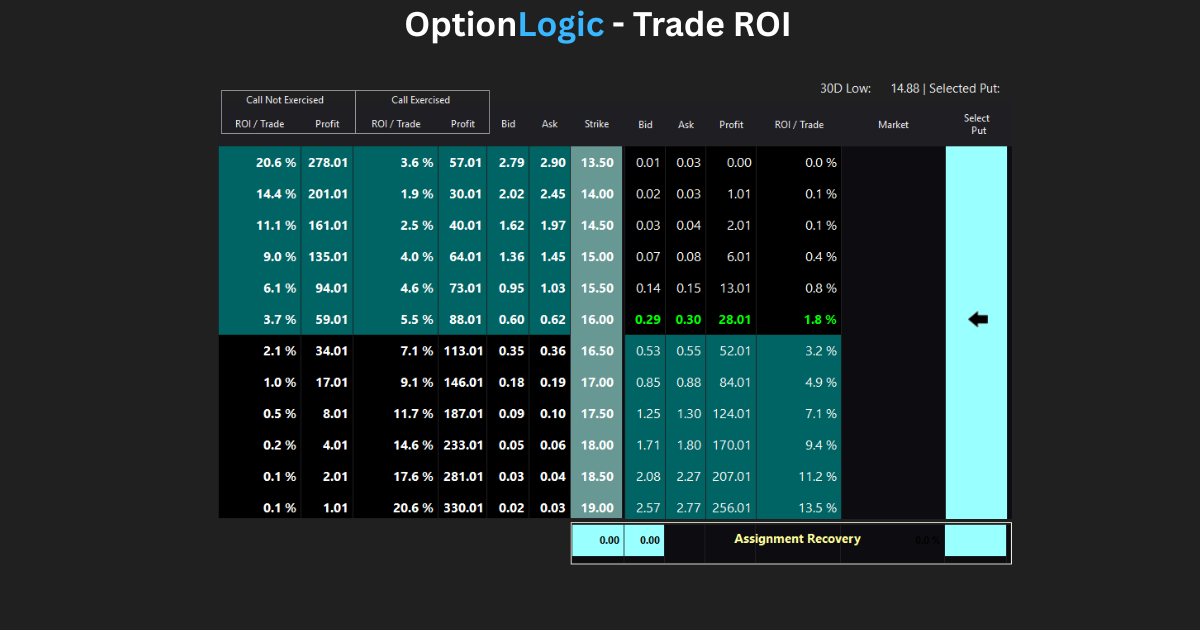Viewport: 1200px width, 630px height.
Task: Select the 19.00 strike cell
Action: (597, 507)
